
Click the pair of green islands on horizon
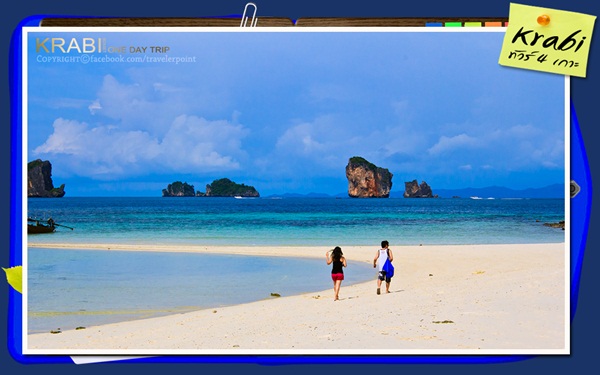tap(211, 188)
